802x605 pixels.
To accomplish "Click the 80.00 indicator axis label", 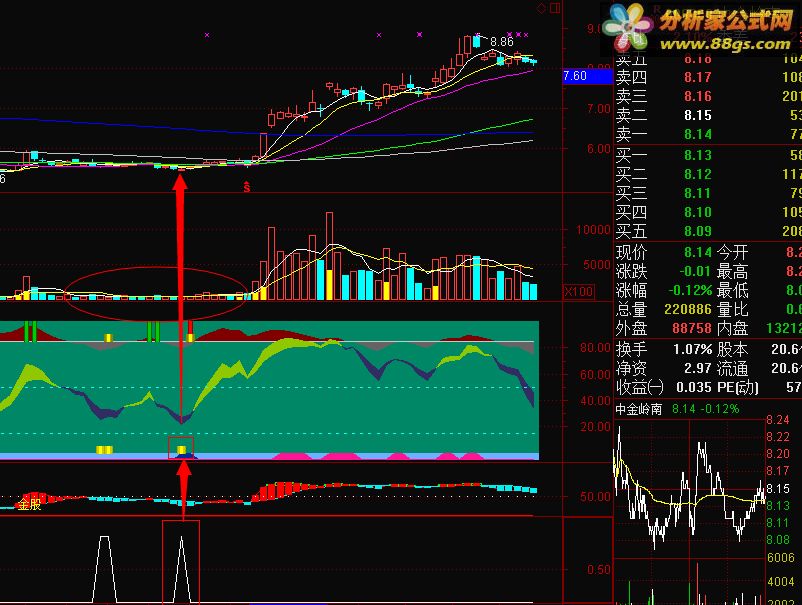I will 595,348.
